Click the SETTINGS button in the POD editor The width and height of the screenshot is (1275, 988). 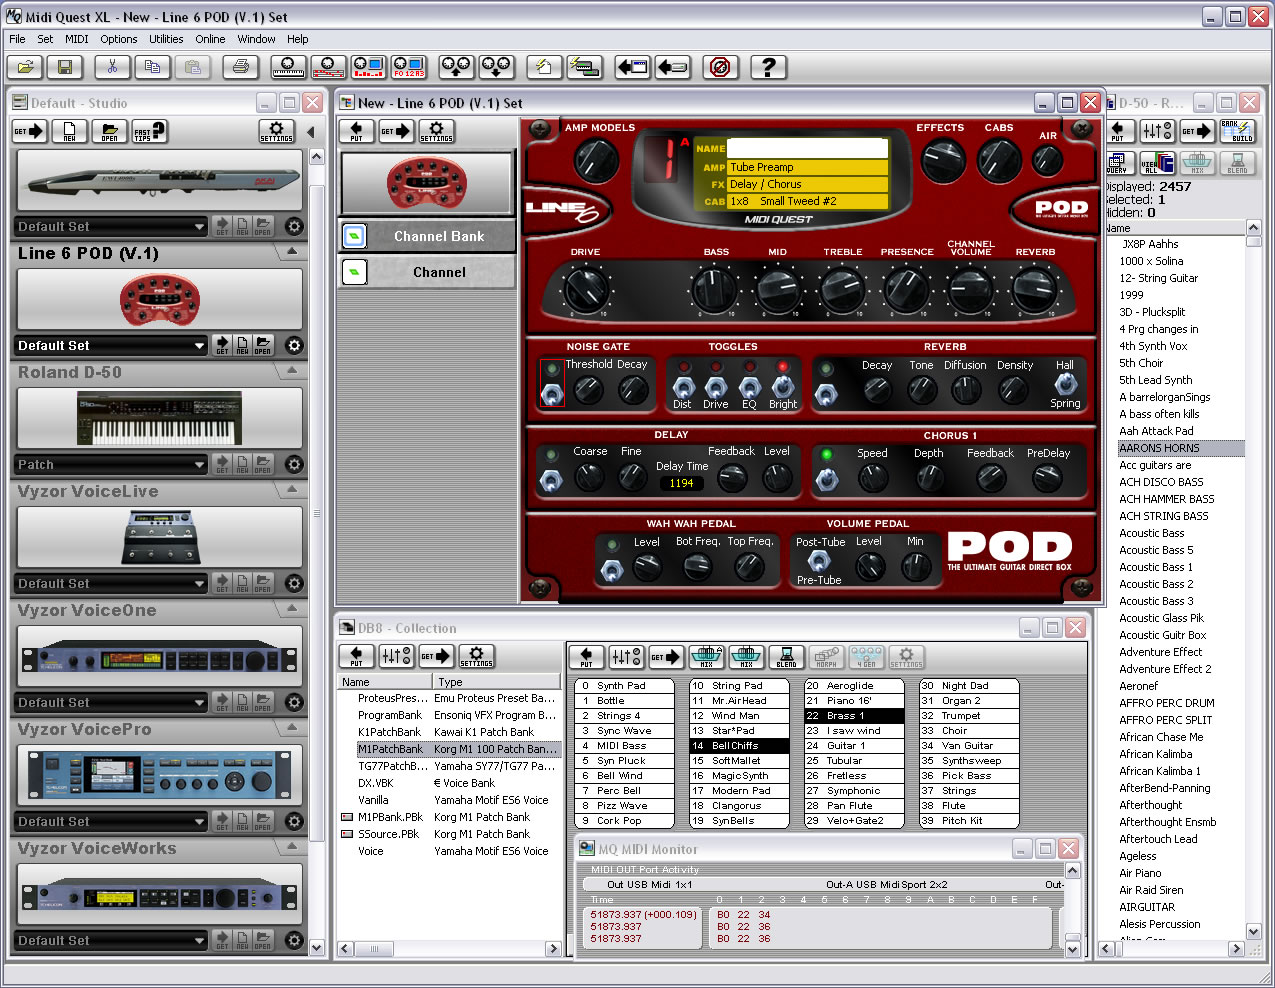[x=435, y=131]
